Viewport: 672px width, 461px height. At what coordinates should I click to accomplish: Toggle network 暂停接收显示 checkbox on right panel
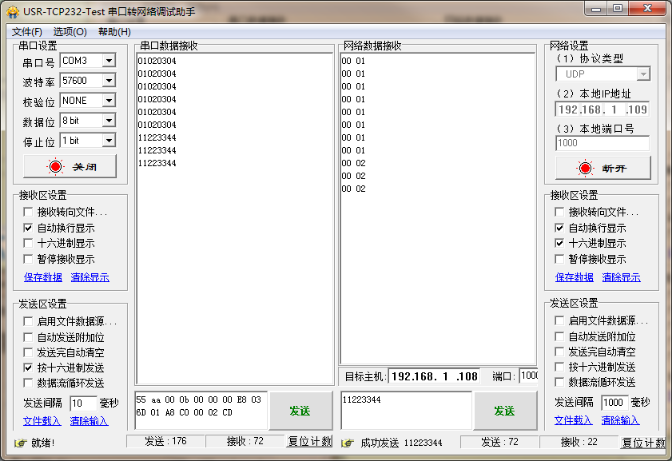[x=560, y=259]
